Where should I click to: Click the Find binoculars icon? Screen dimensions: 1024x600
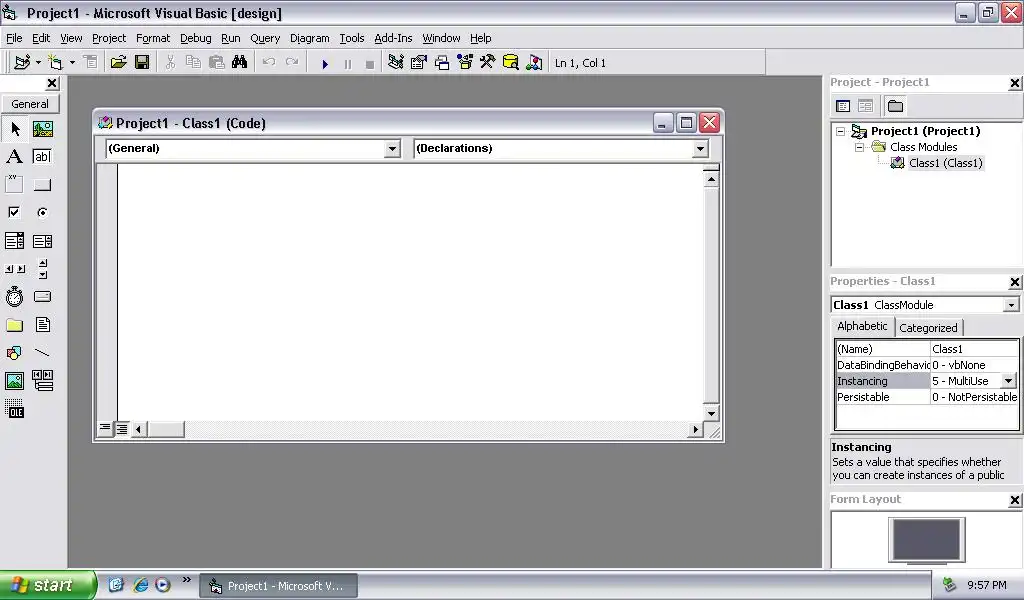tap(240, 62)
